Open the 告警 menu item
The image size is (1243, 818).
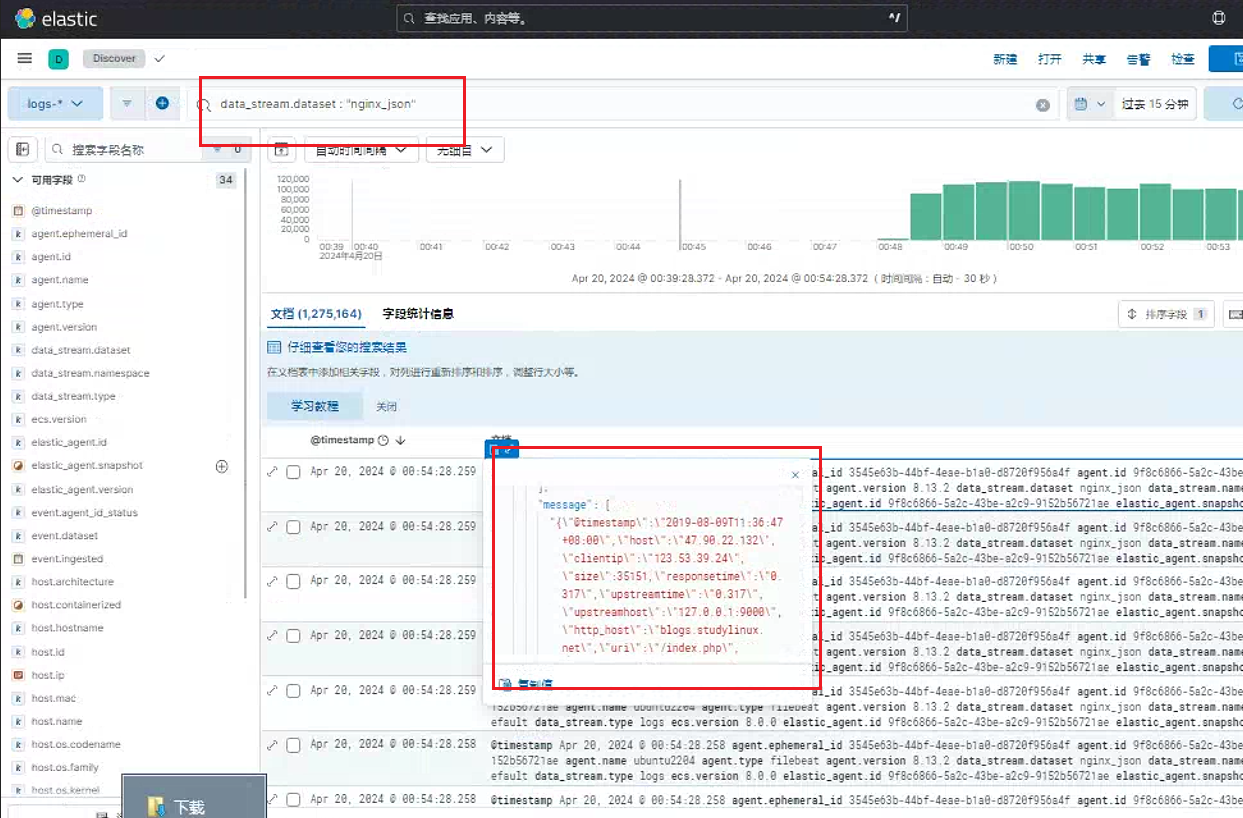point(1138,59)
